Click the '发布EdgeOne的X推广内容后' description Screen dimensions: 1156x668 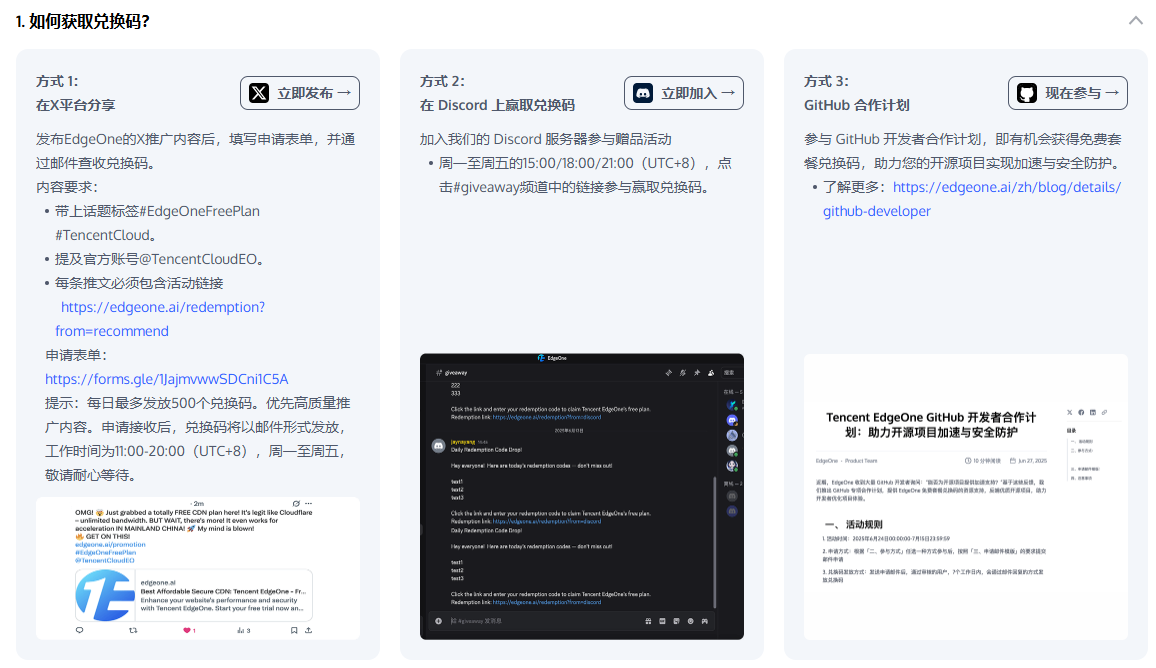click(x=195, y=151)
